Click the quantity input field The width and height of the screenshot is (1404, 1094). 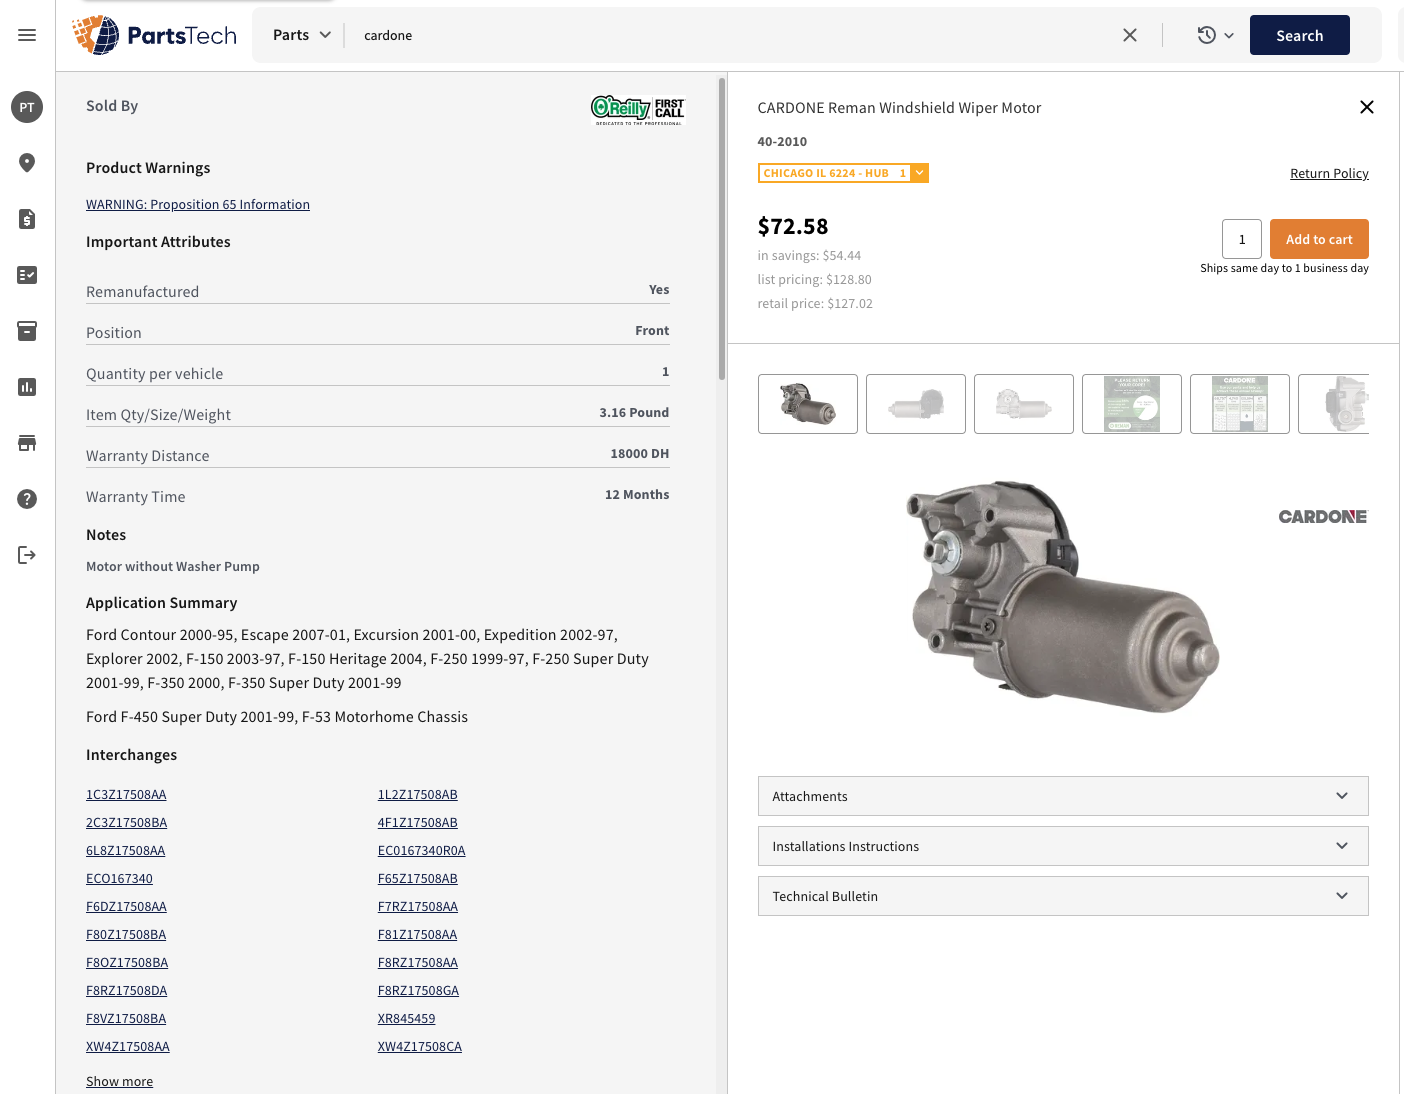point(1242,239)
